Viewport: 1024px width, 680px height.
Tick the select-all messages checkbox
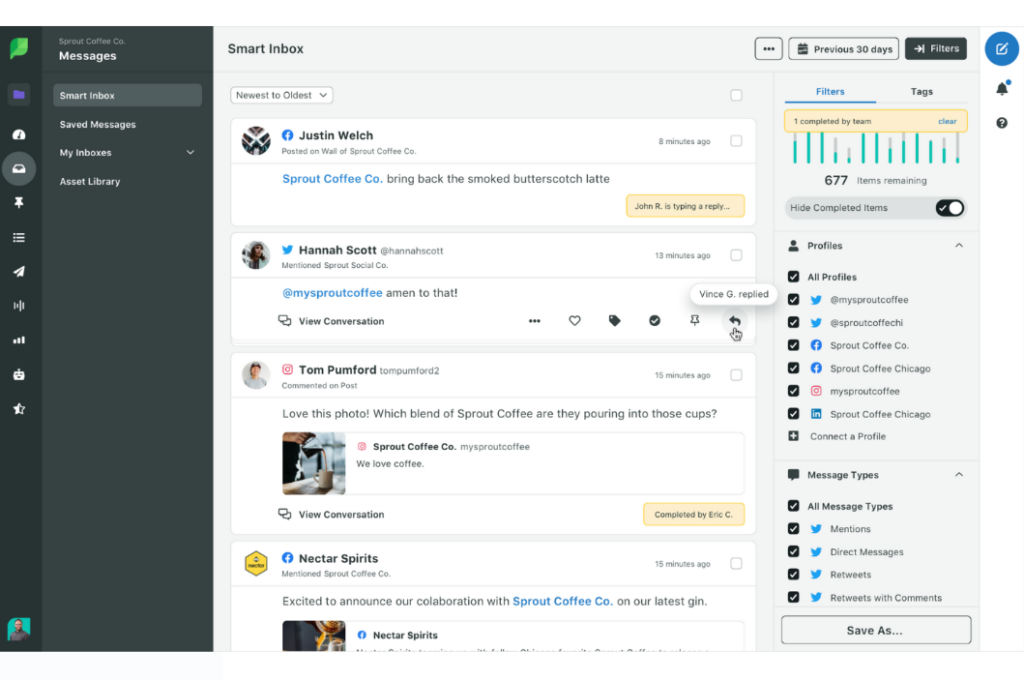coord(736,95)
